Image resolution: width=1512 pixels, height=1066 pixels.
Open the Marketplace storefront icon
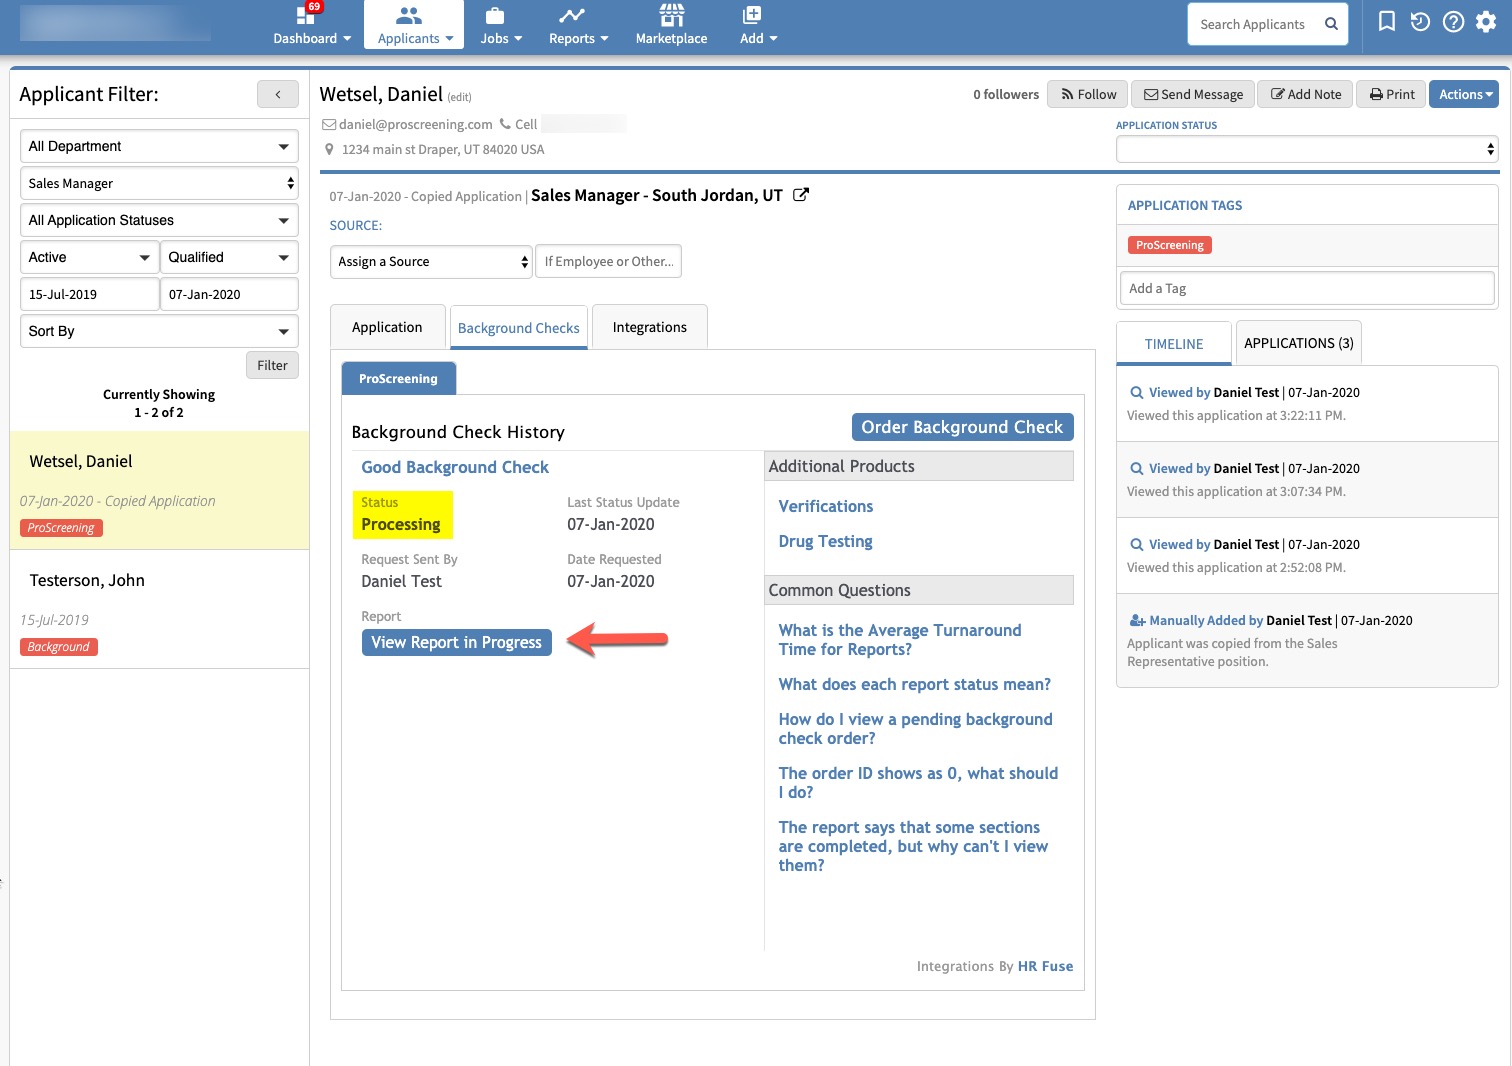pos(671,16)
